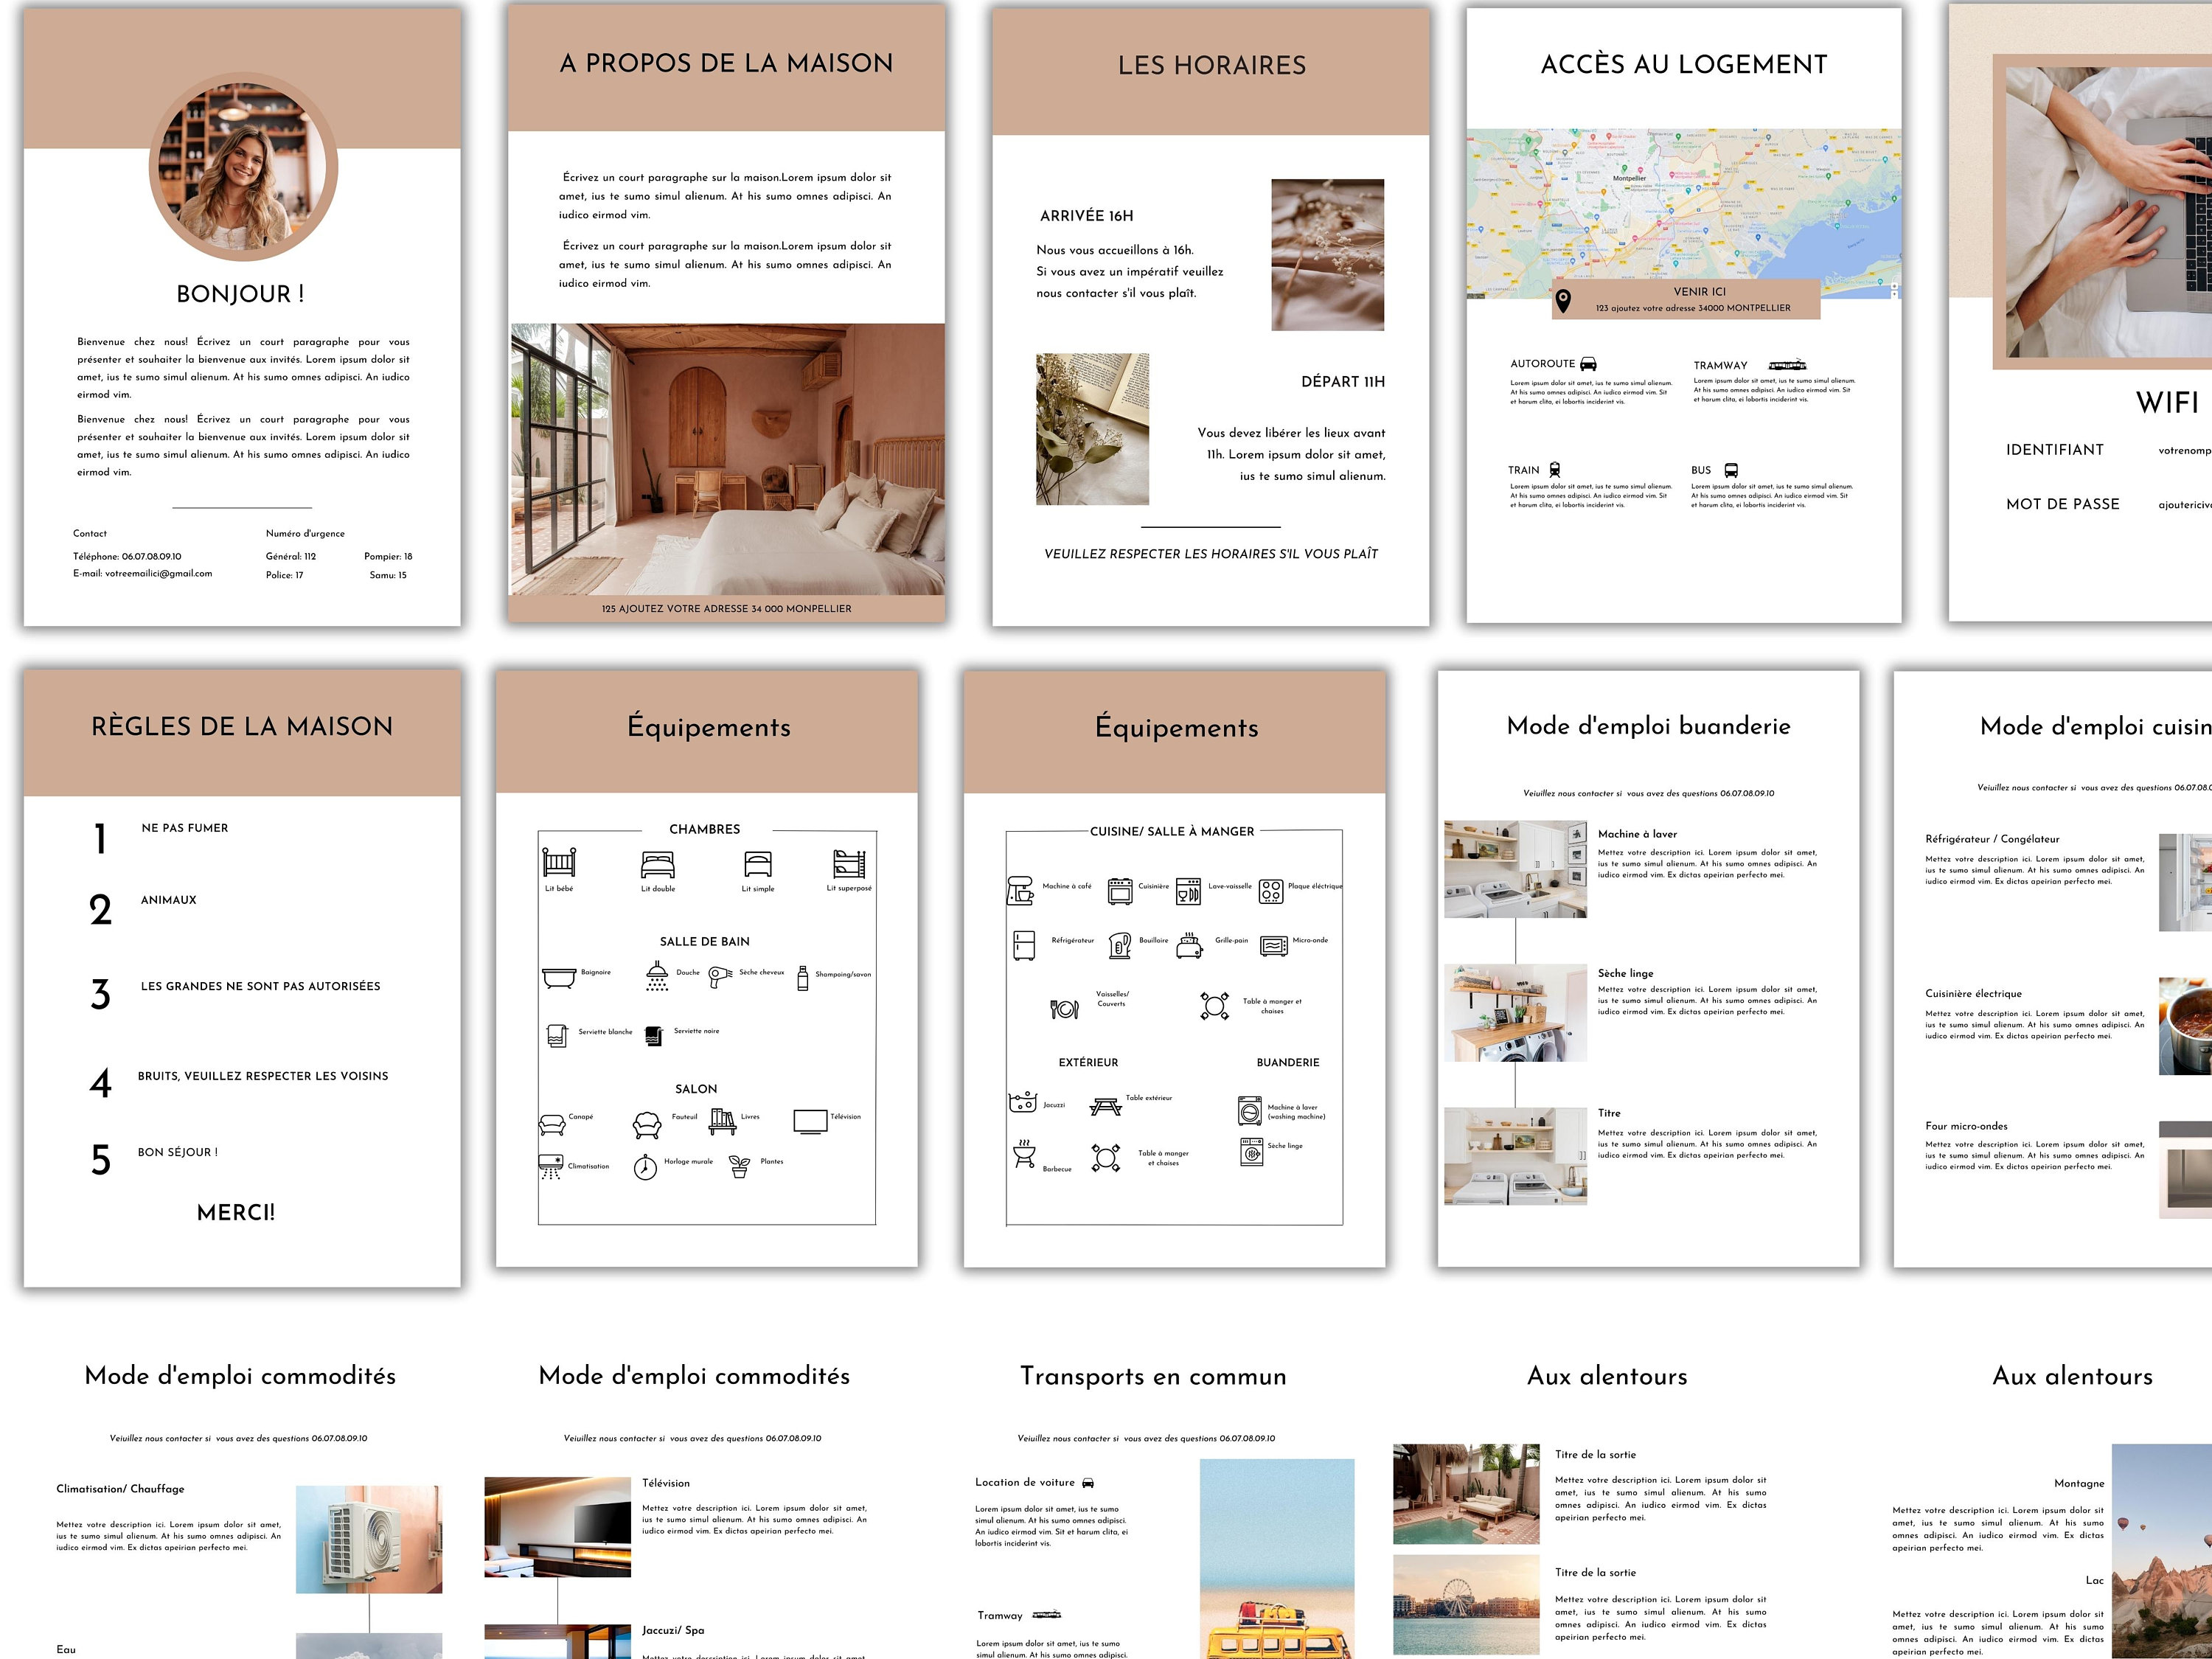The image size is (2212, 1659).
Task: Select the VEUILLEZ RESPECTER LES HORAIRES notice
Action: point(1211,554)
